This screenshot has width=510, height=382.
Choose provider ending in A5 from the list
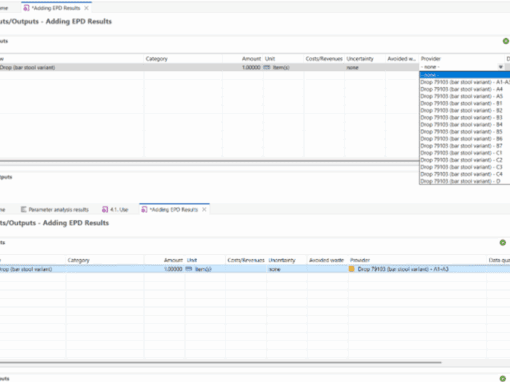tap(464, 96)
